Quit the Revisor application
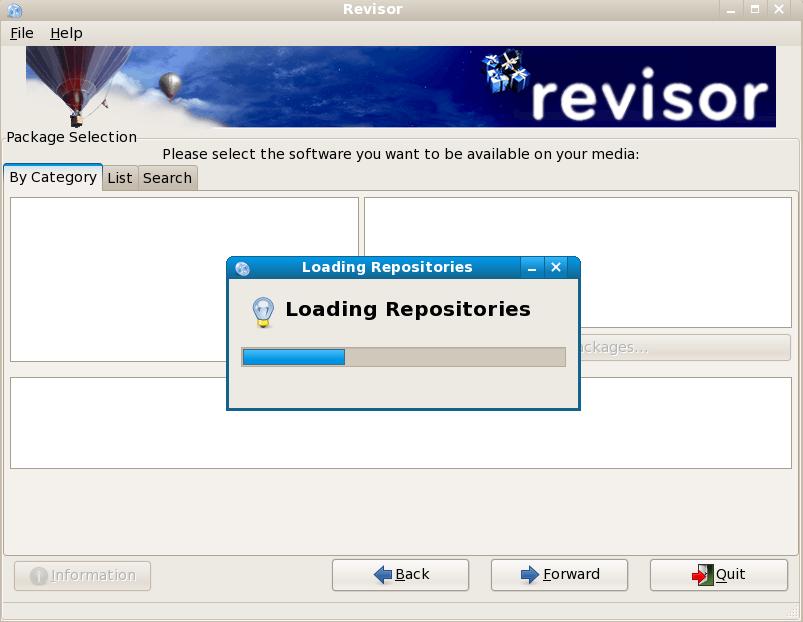 pos(719,575)
